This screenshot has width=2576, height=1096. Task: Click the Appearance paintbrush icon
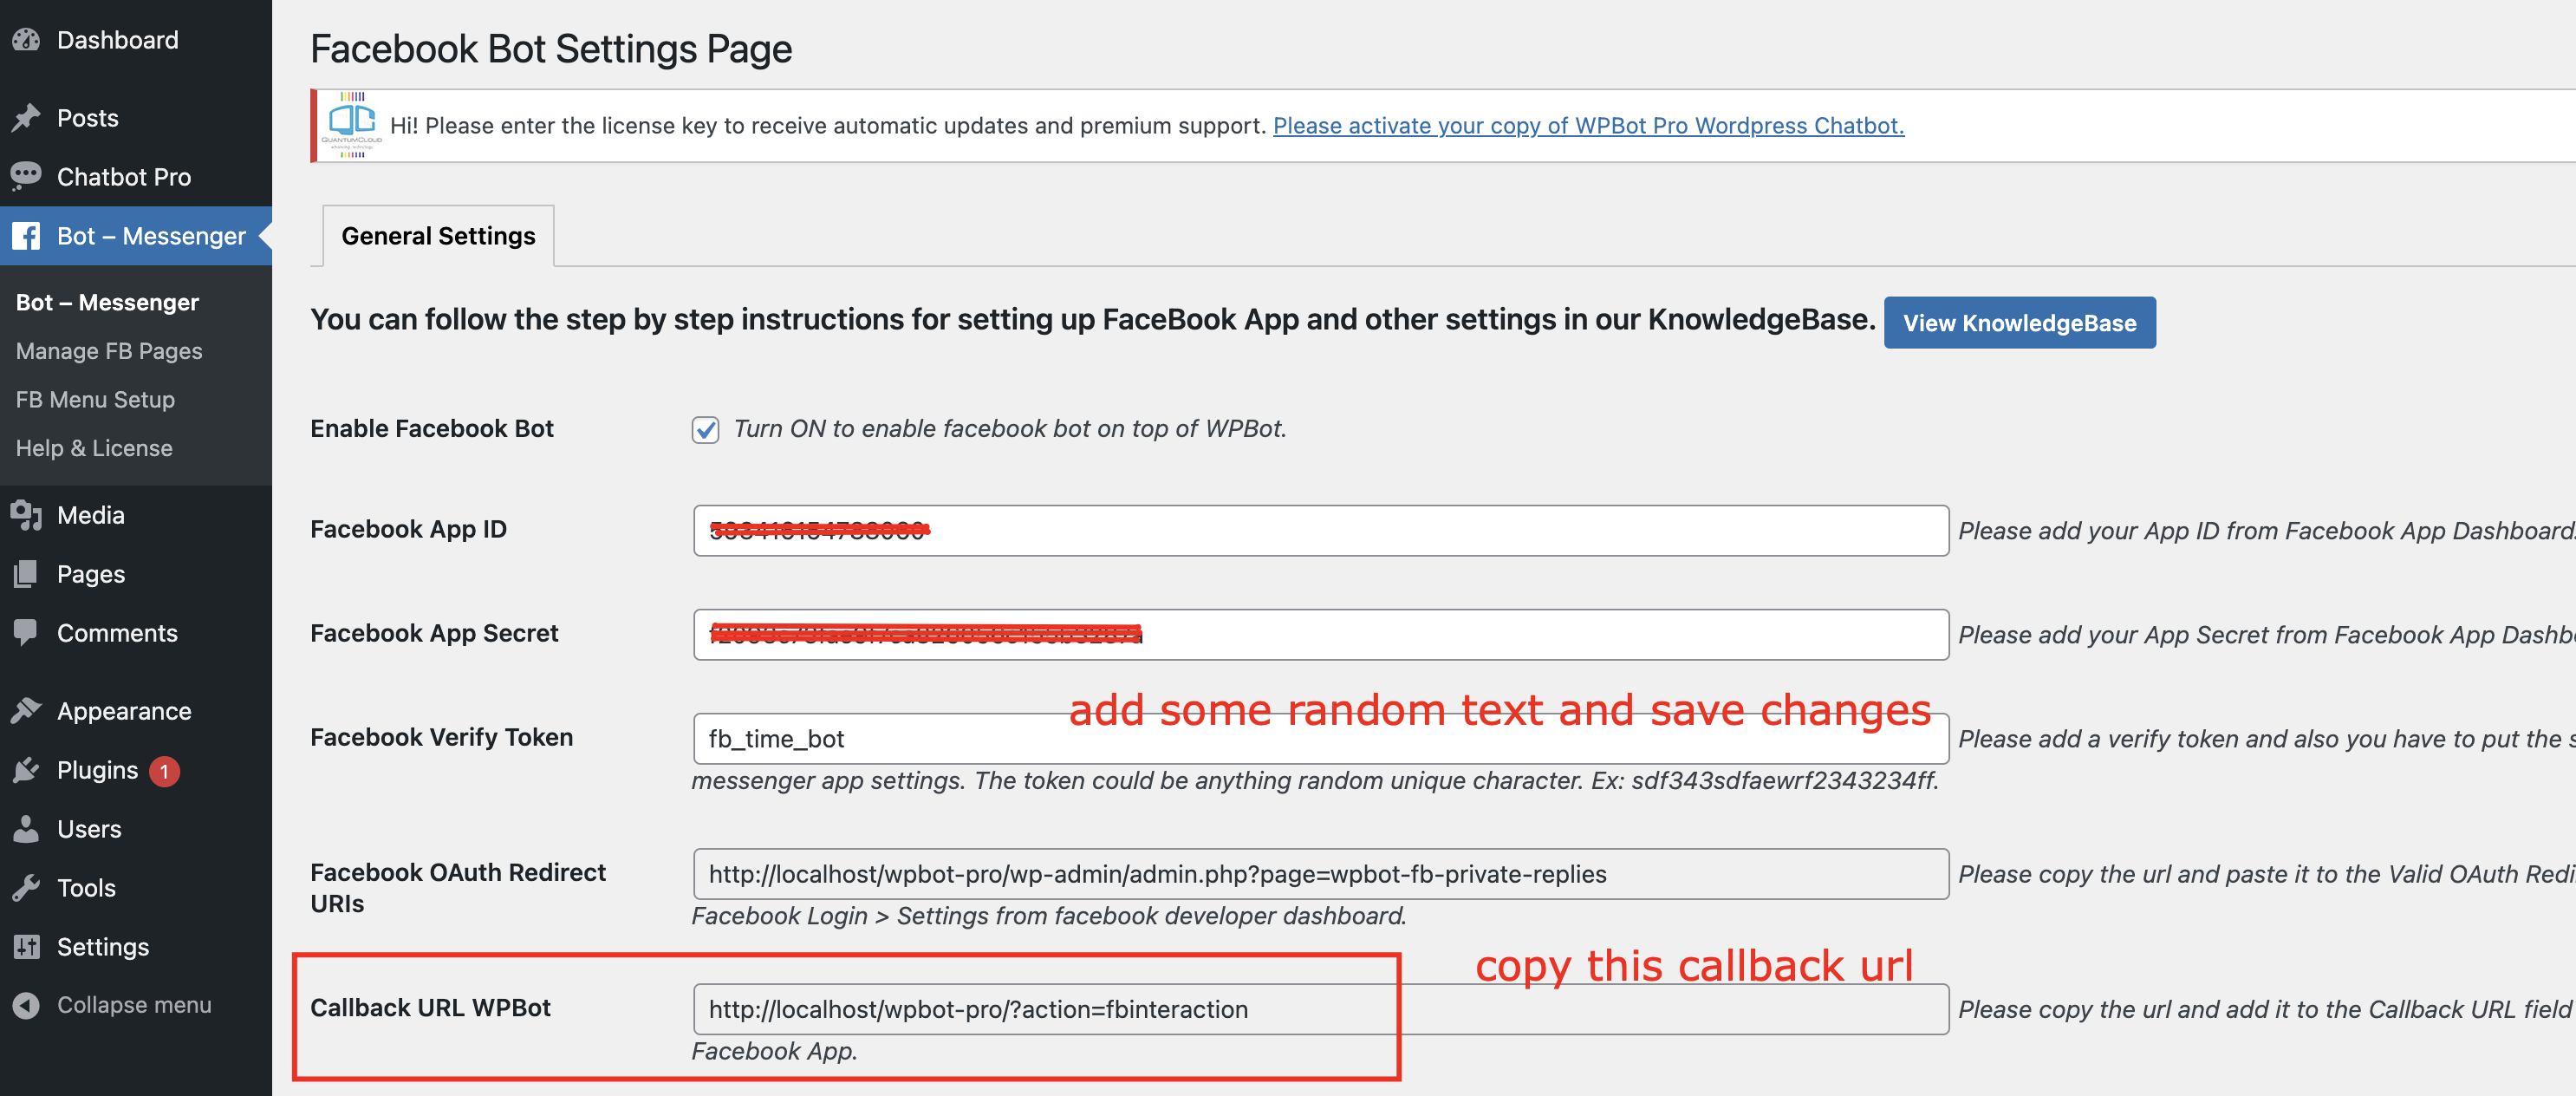coord(26,711)
